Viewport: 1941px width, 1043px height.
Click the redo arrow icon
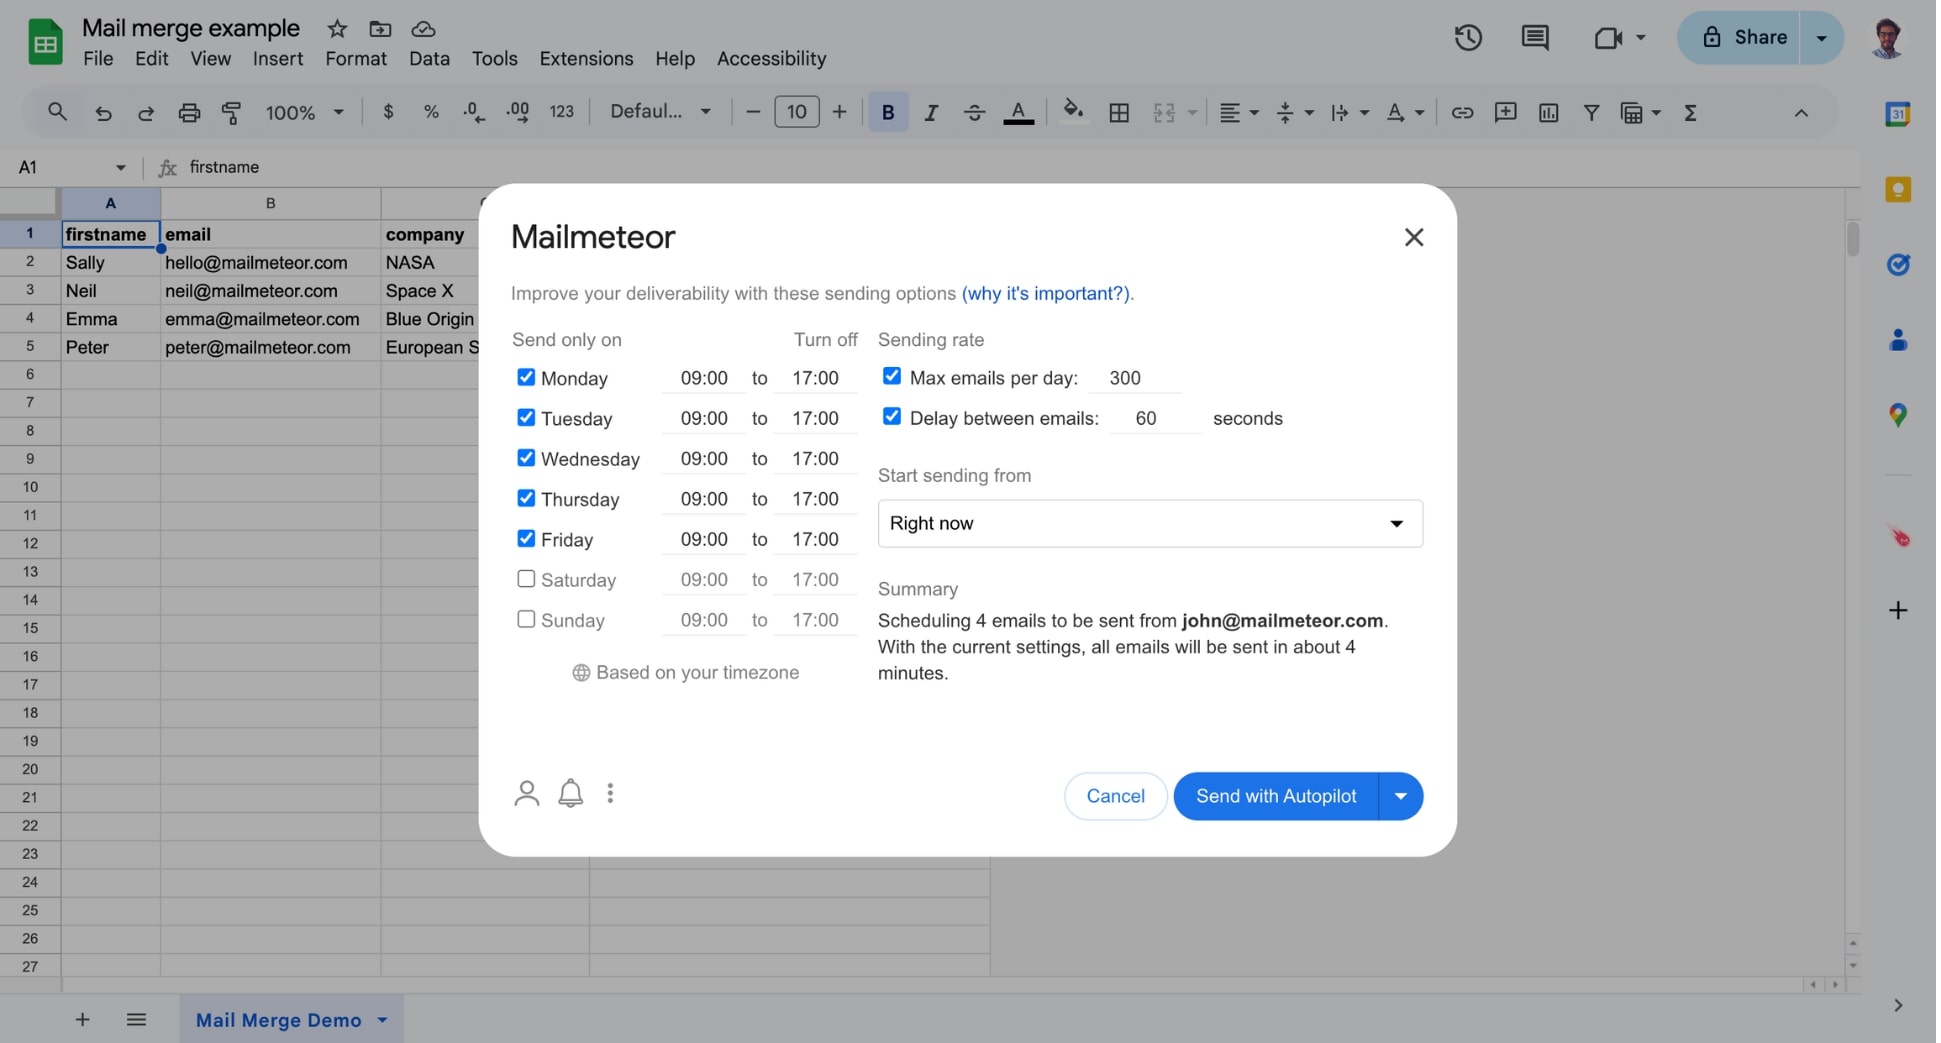[146, 113]
